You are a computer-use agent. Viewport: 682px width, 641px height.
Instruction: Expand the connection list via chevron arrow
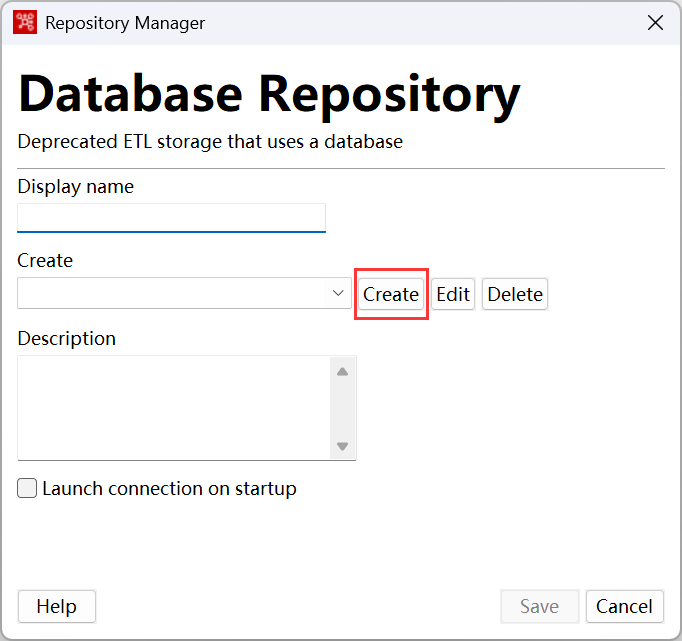(338, 293)
